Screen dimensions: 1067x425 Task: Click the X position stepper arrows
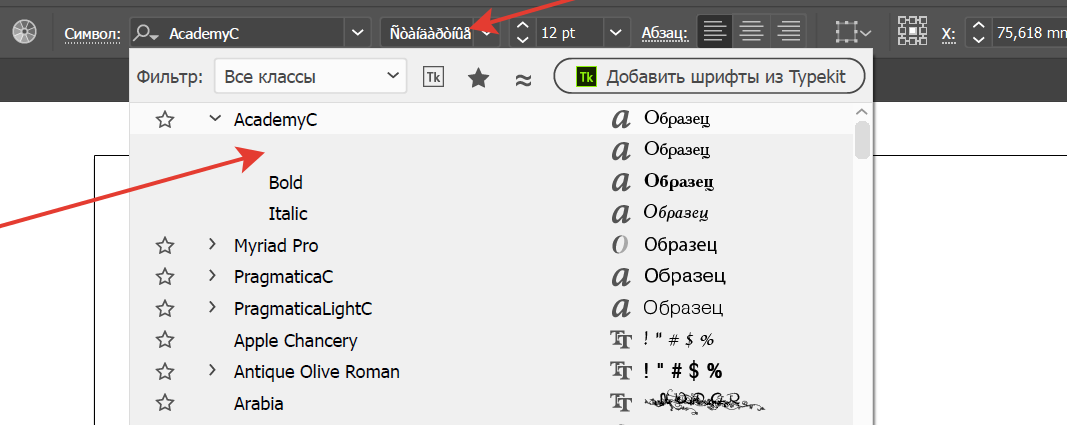pos(979,33)
